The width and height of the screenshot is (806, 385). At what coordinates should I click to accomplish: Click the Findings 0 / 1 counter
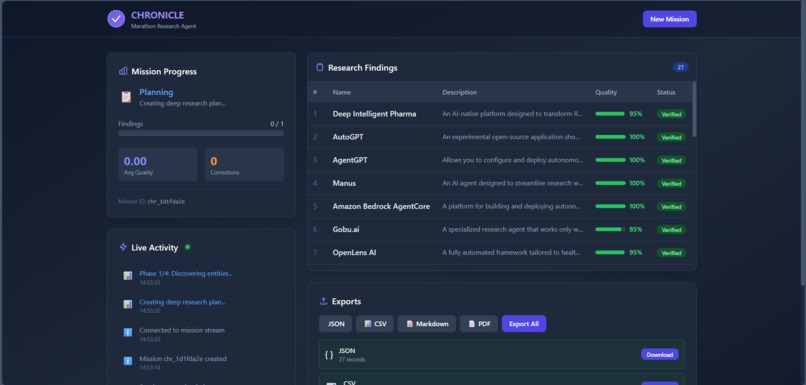tap(277, 124)
